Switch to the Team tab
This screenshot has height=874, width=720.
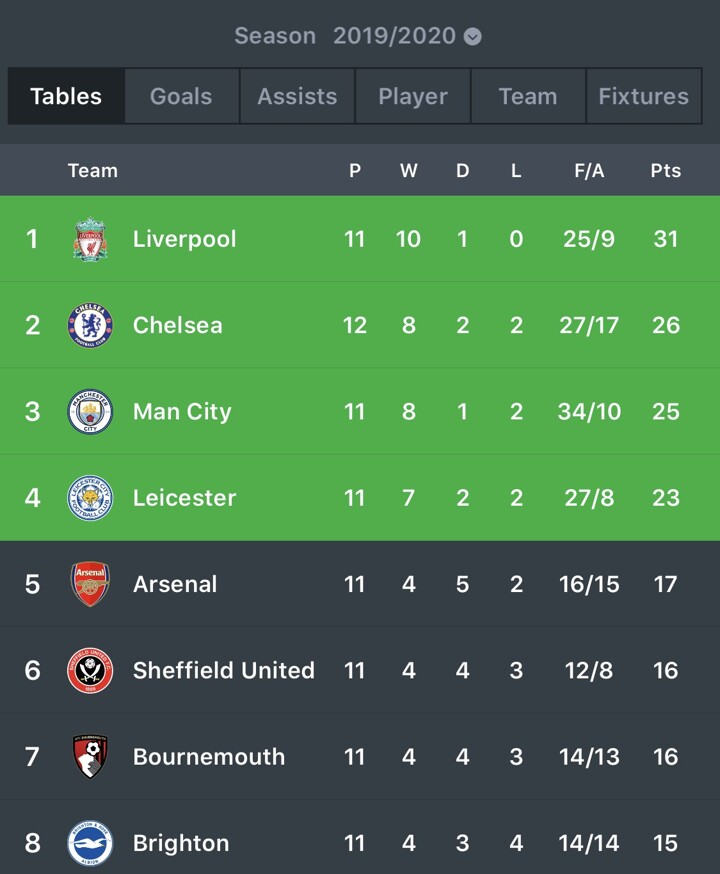point(528,97)
